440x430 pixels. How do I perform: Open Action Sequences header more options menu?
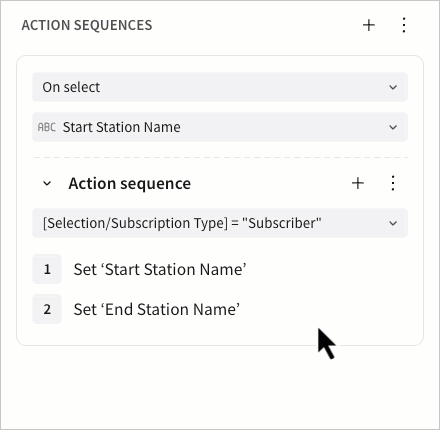pos(404,25)
